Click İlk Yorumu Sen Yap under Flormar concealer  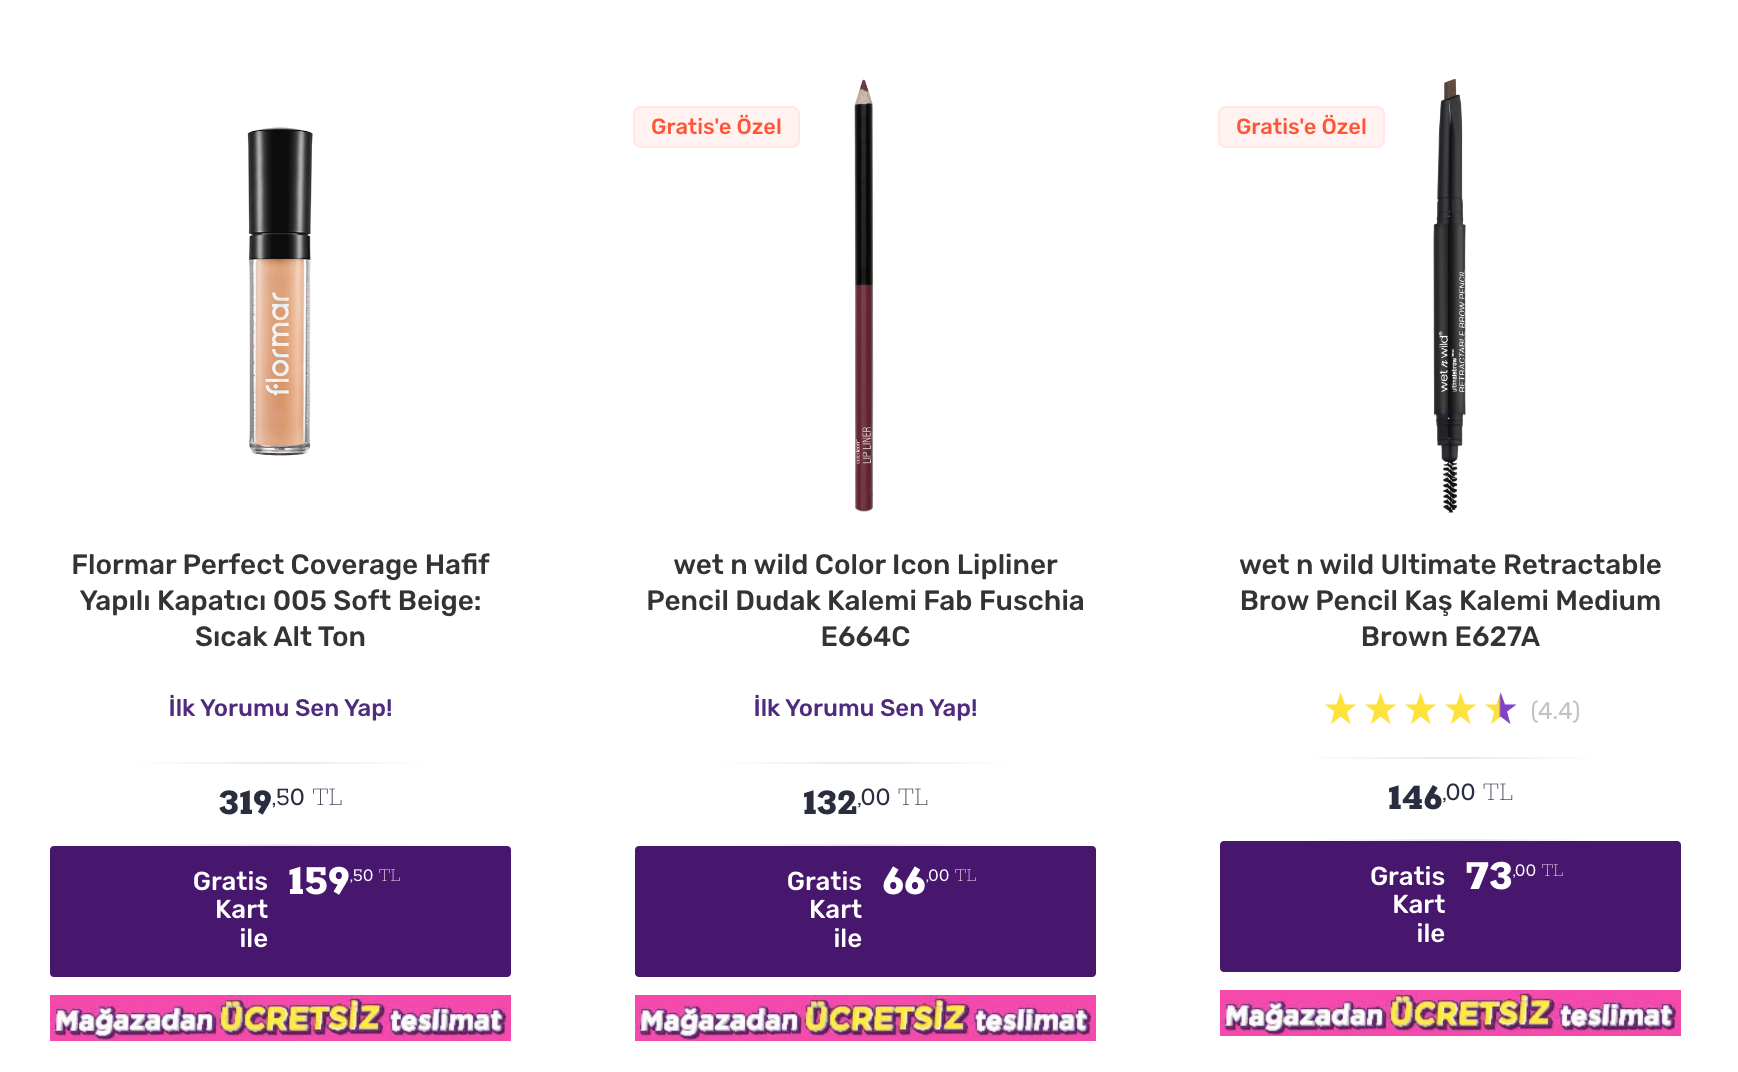point(280,708)
